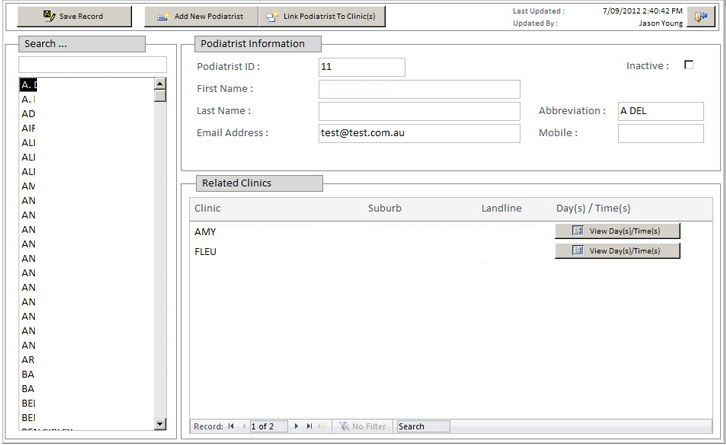Click into the First Name field

419,89
